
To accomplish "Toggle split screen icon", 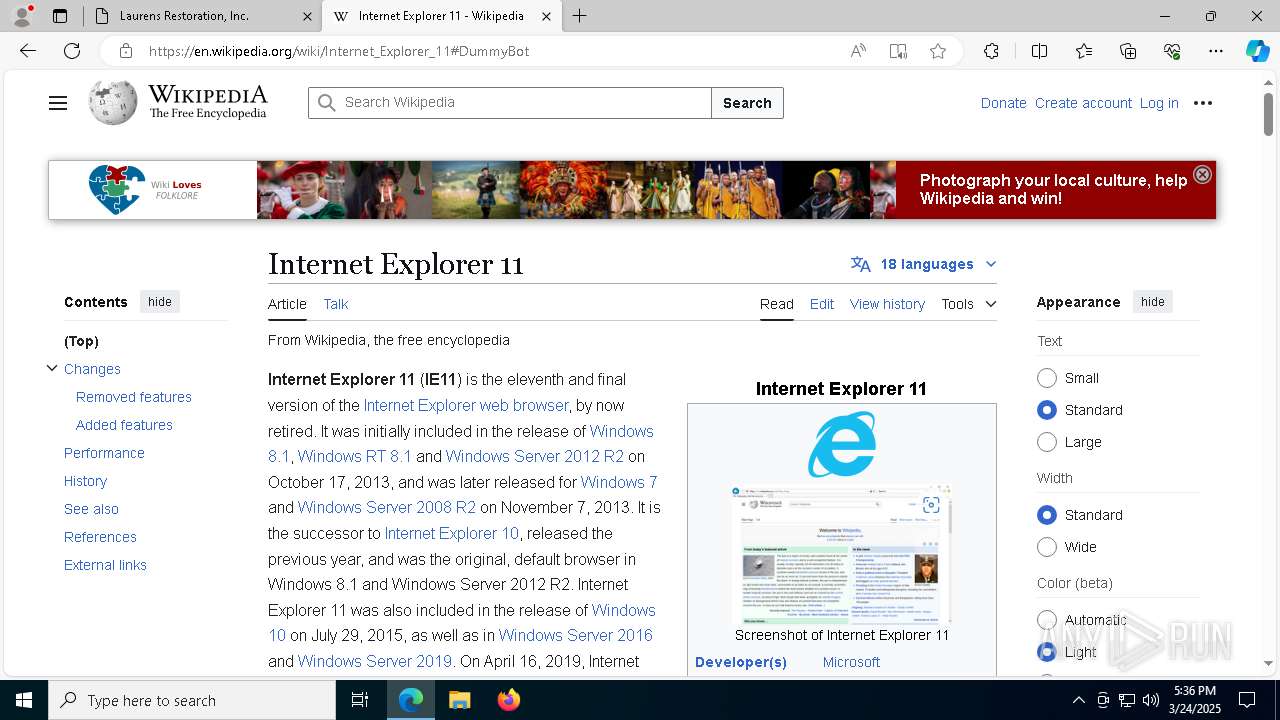I will point(1039,51).
